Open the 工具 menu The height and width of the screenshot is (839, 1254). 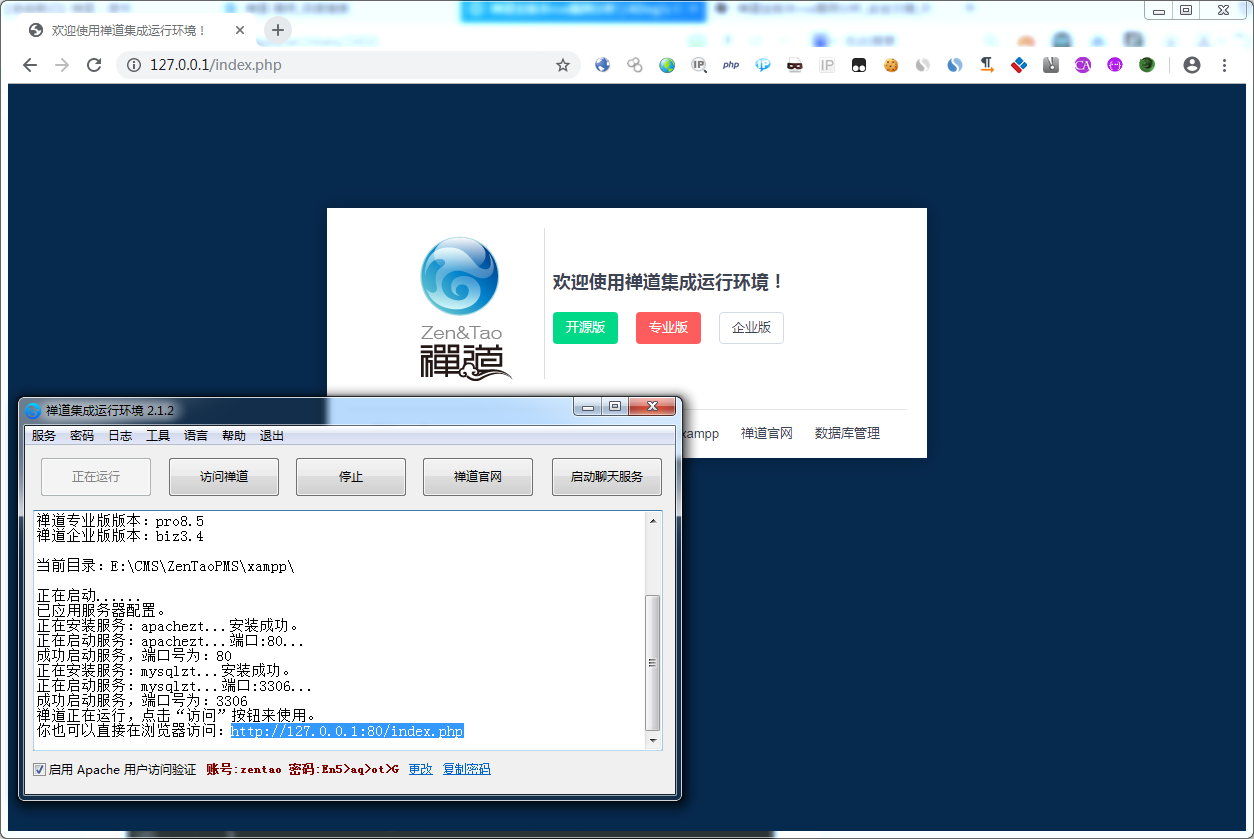pos(158,436)
